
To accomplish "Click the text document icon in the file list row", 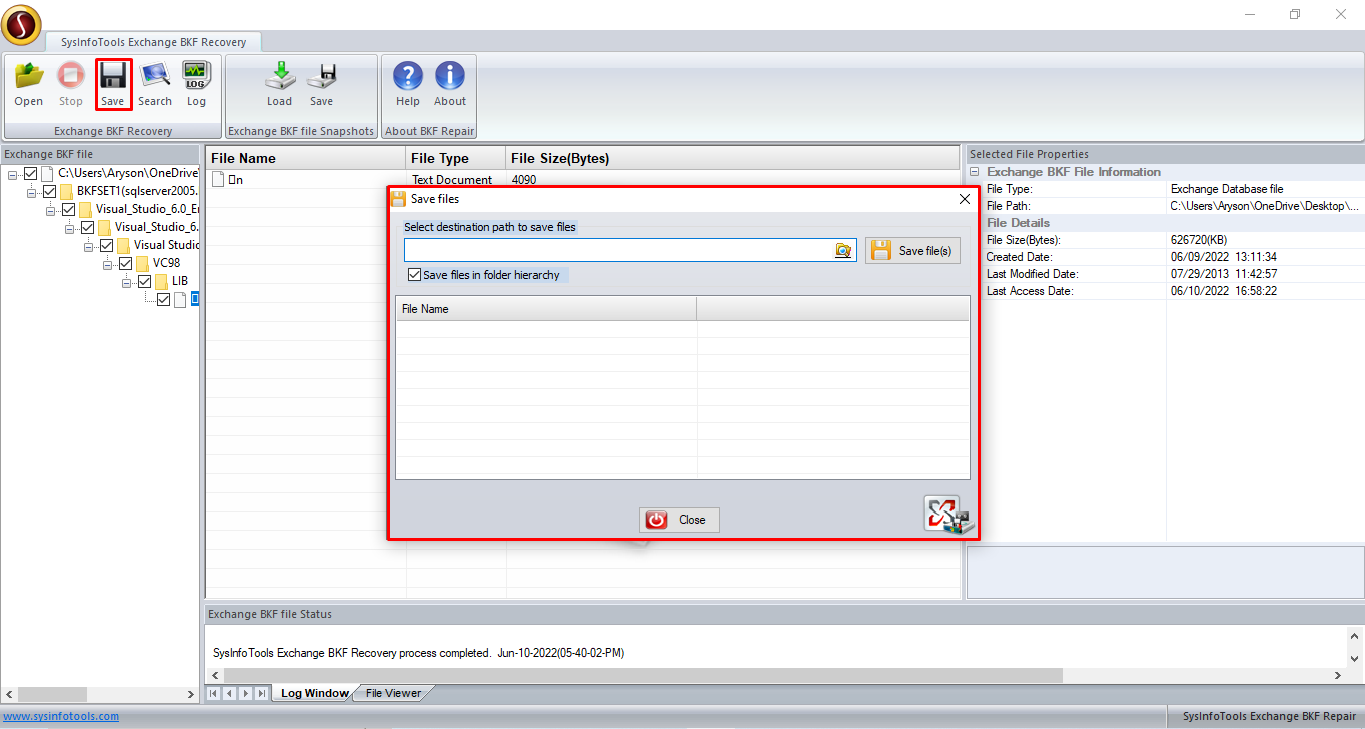I will [218, 180].
